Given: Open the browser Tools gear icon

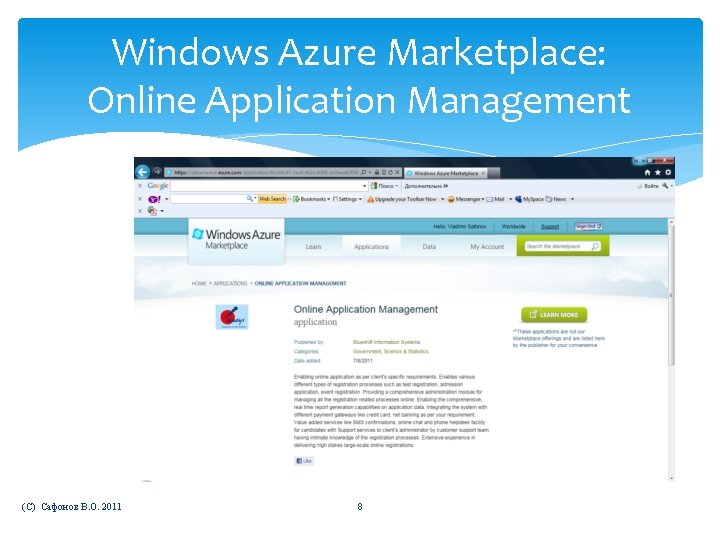Looking at the screenshot, I should pos(668,173).
